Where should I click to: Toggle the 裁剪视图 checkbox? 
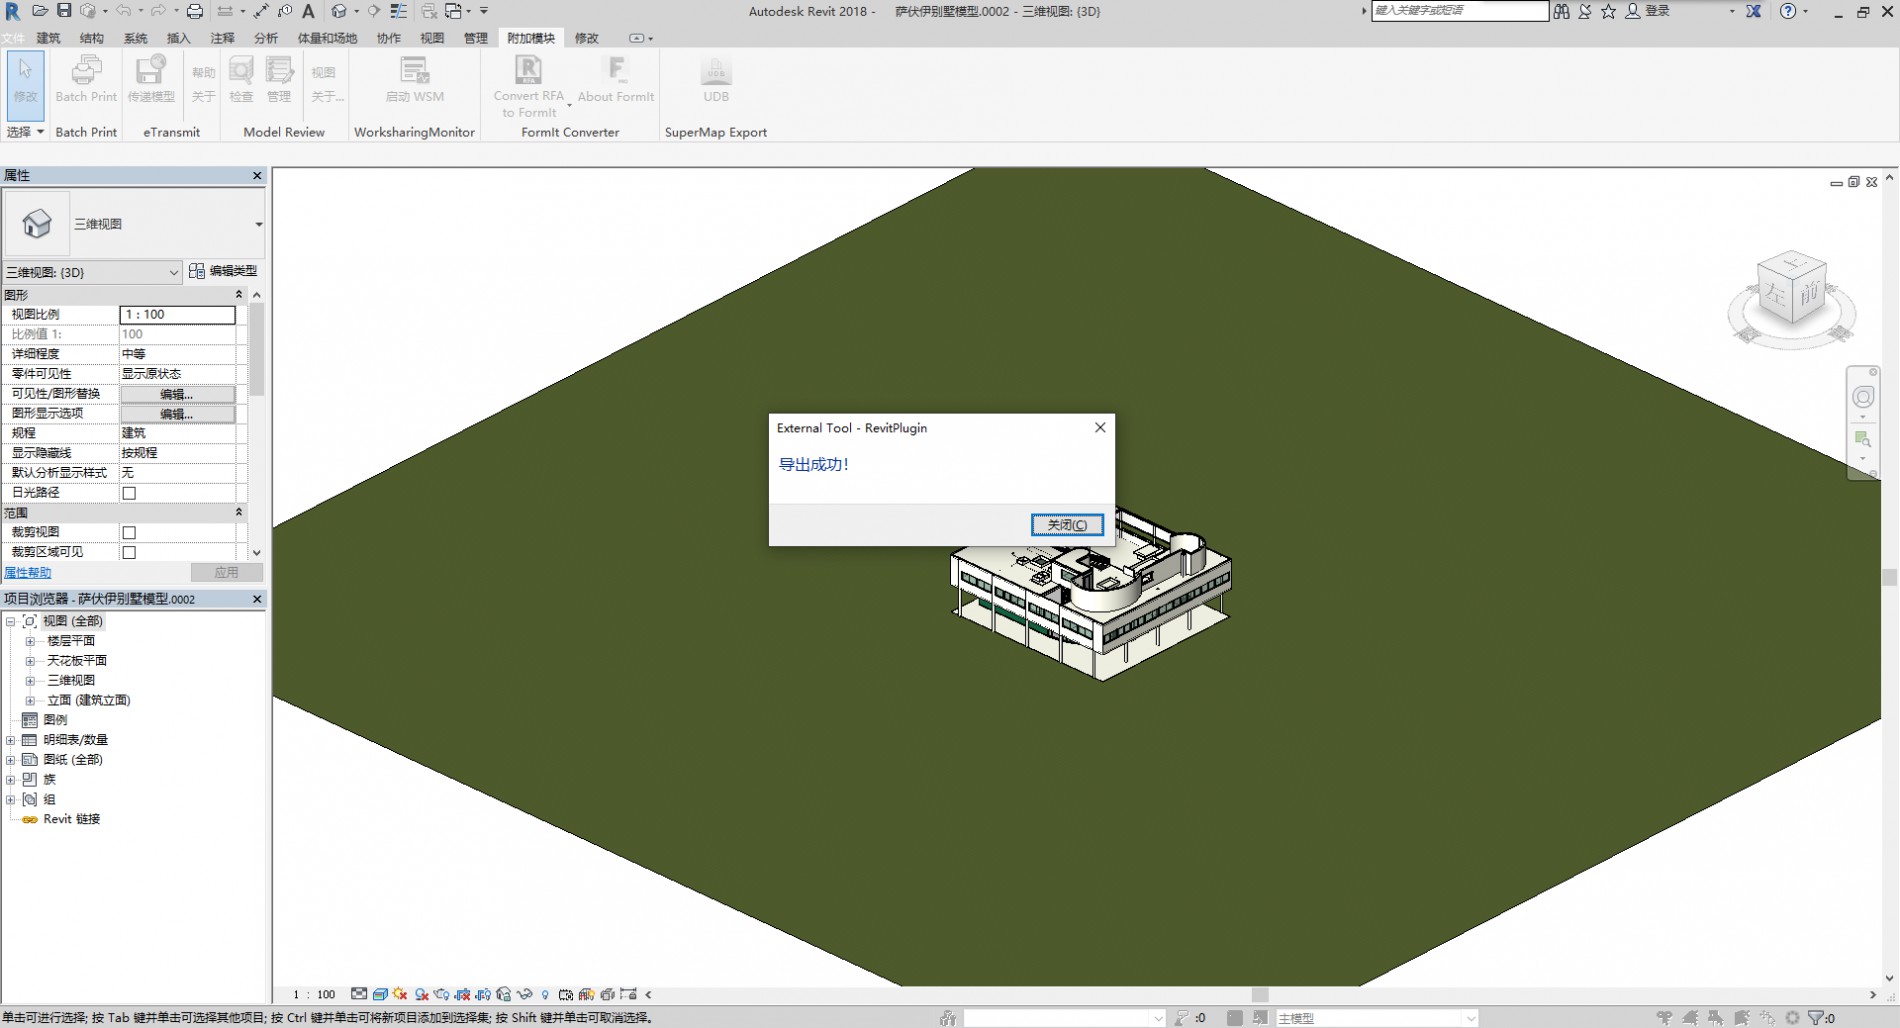pyautogui.click(x=129, y=533)
